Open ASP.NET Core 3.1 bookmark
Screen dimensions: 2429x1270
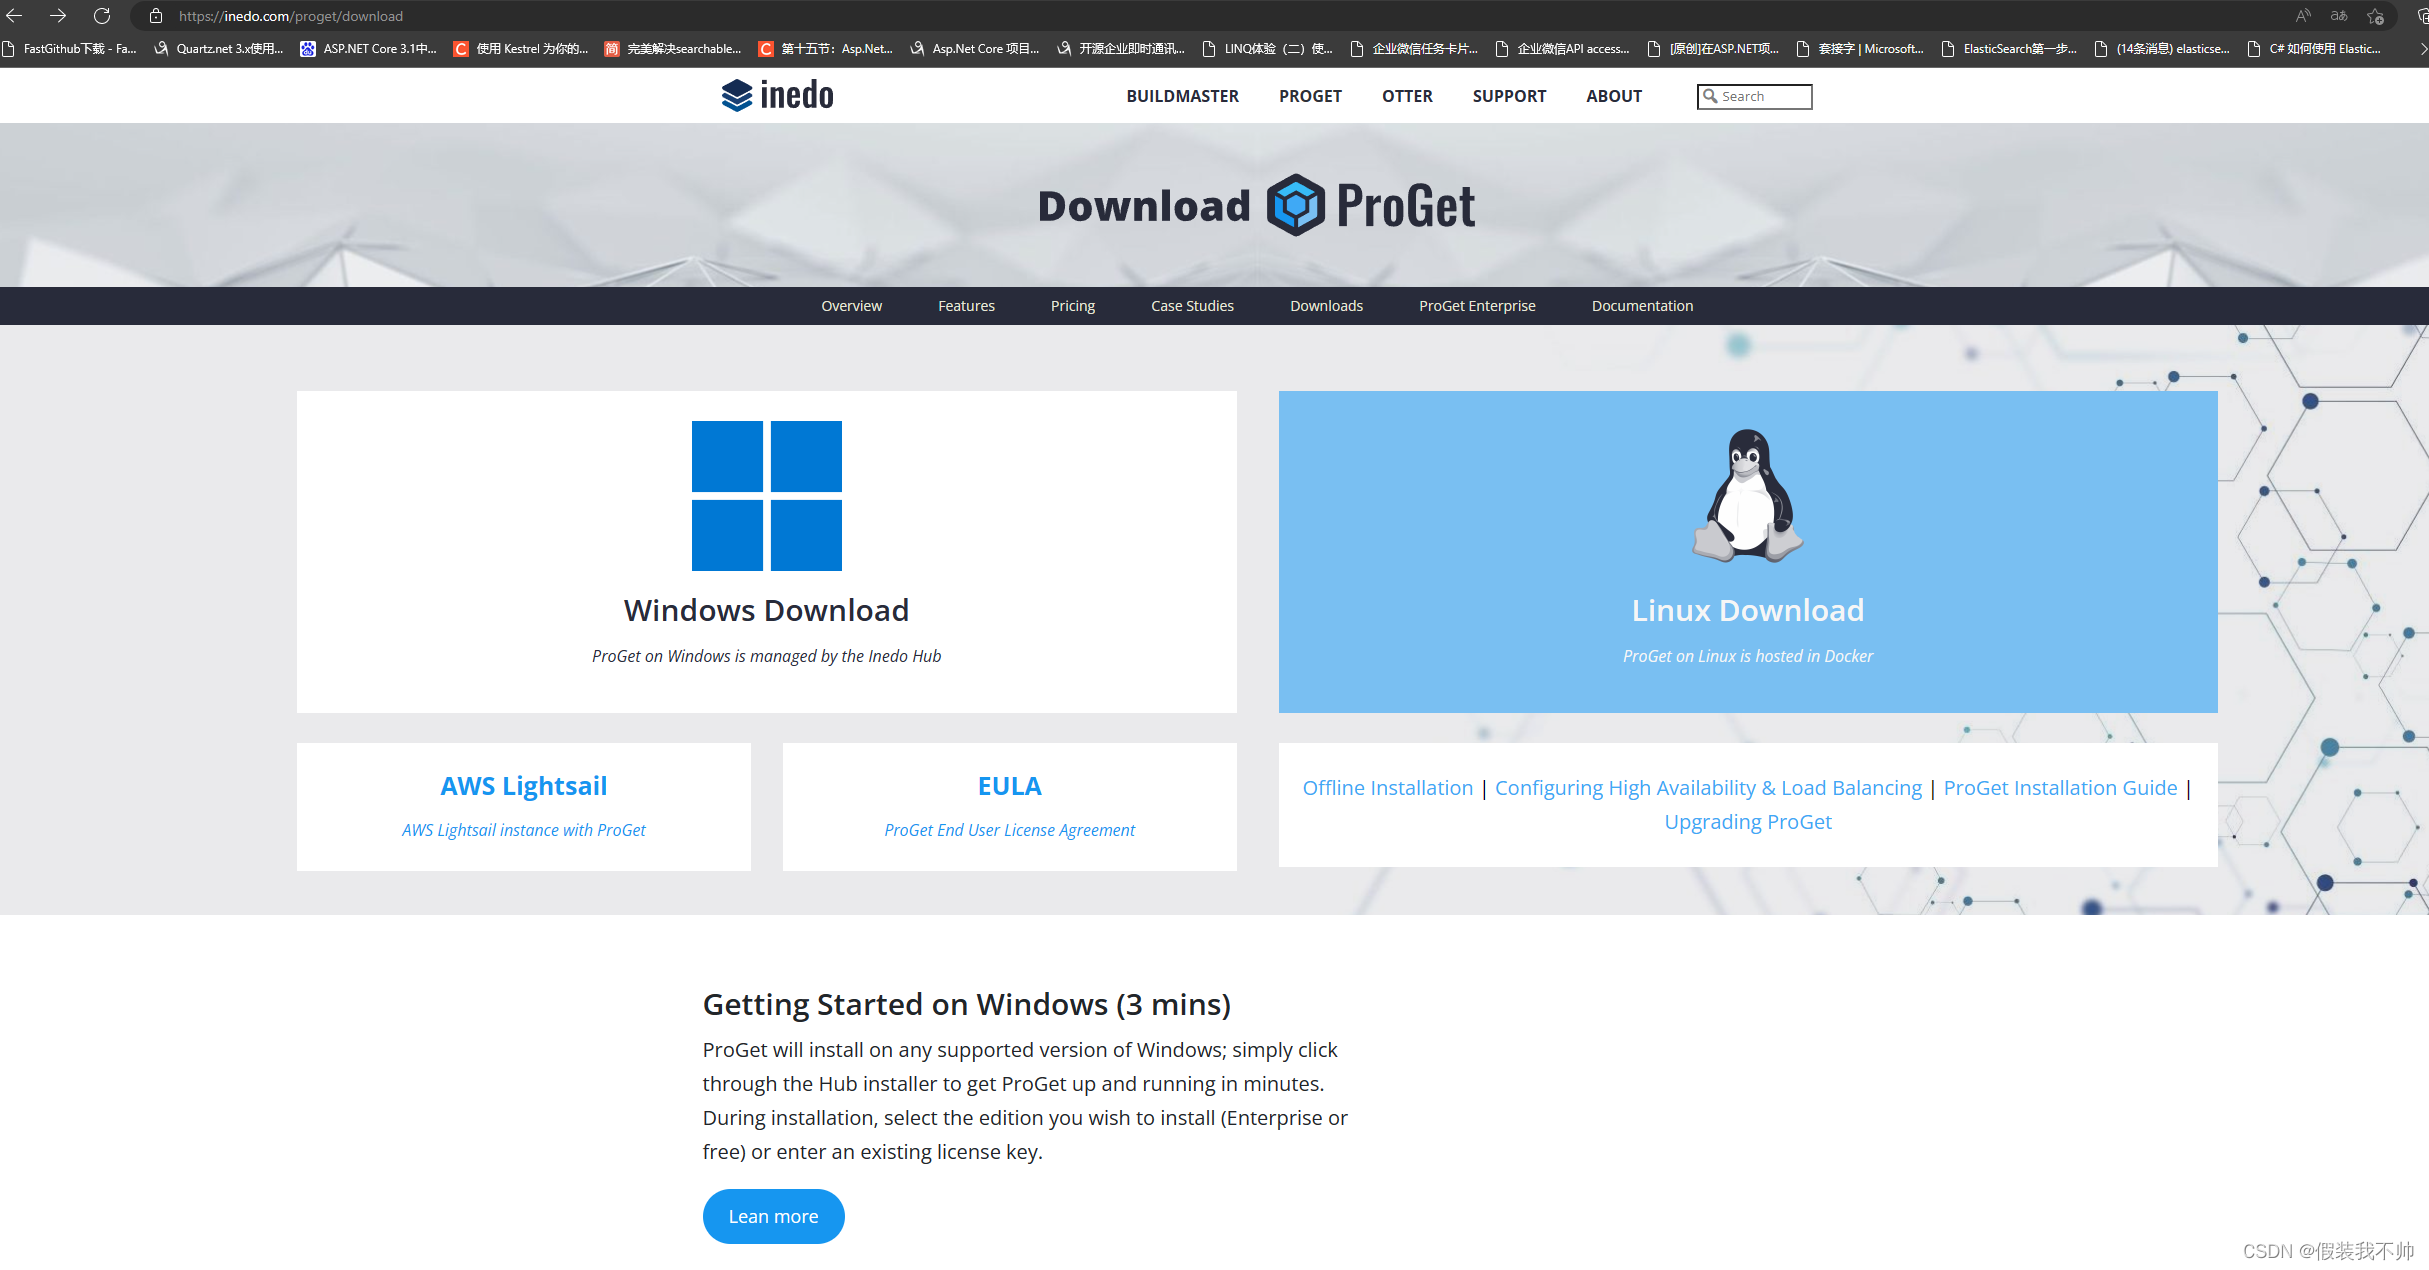point(369,48)
